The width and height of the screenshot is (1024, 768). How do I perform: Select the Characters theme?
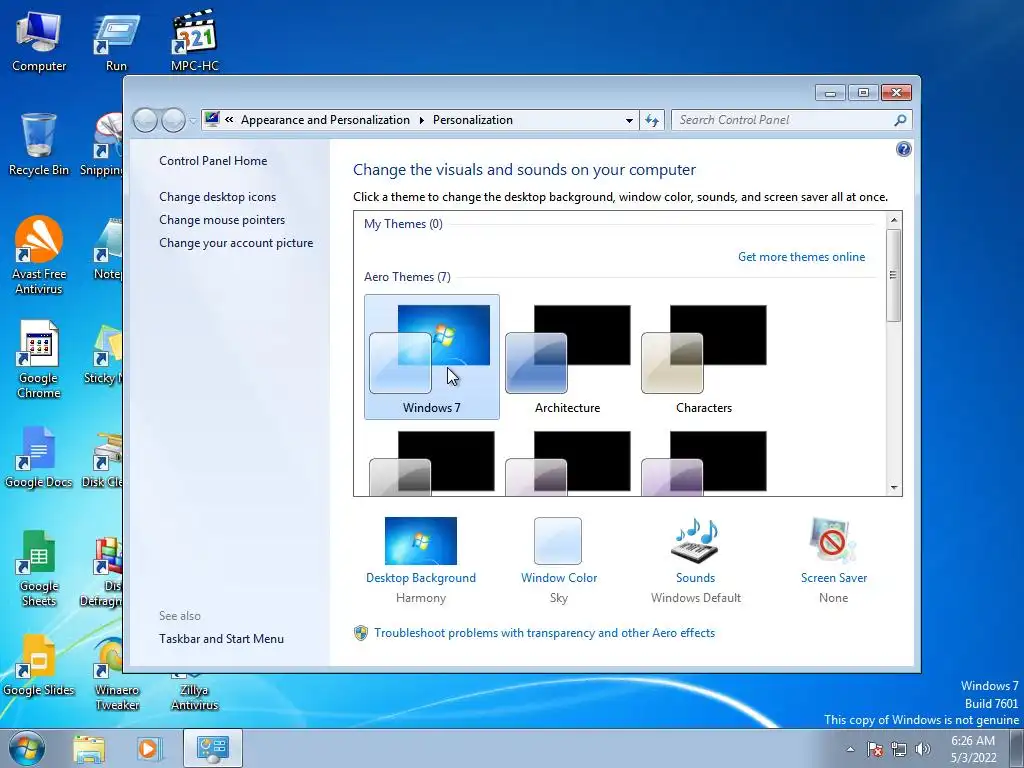(x=703, y=357)
